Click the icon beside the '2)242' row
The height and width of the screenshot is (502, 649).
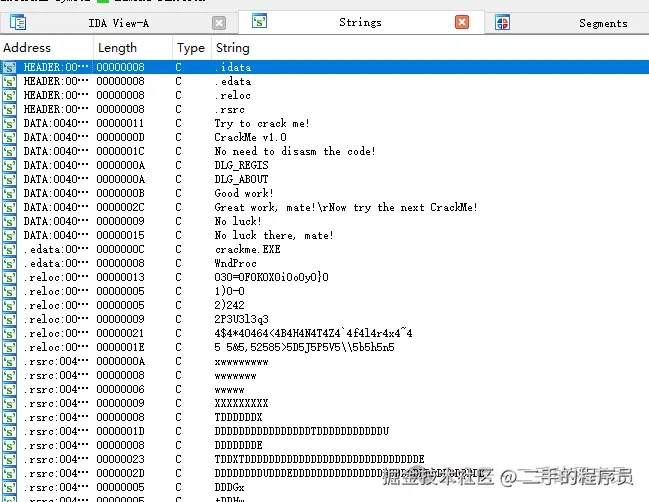(10, 305)
